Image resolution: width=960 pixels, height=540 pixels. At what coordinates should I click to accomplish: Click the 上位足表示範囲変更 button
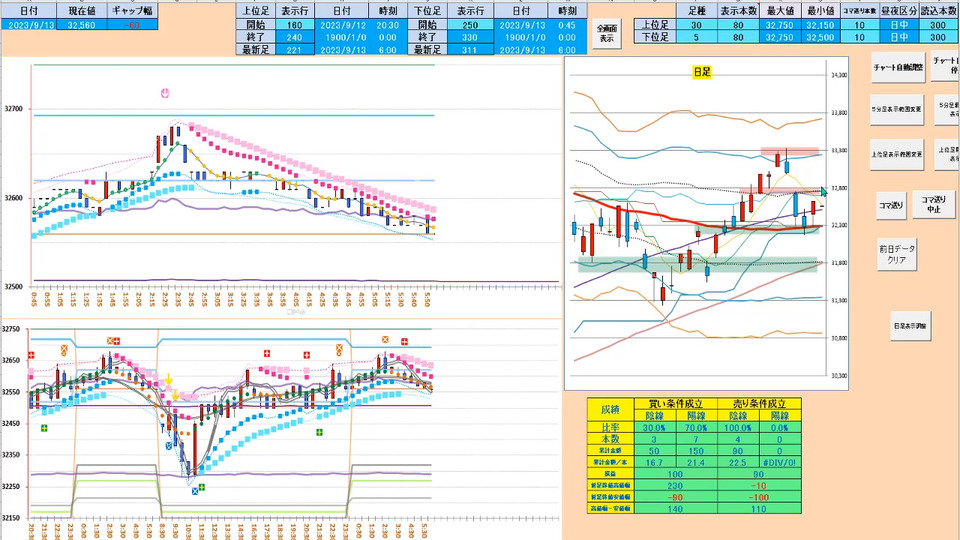897,155
